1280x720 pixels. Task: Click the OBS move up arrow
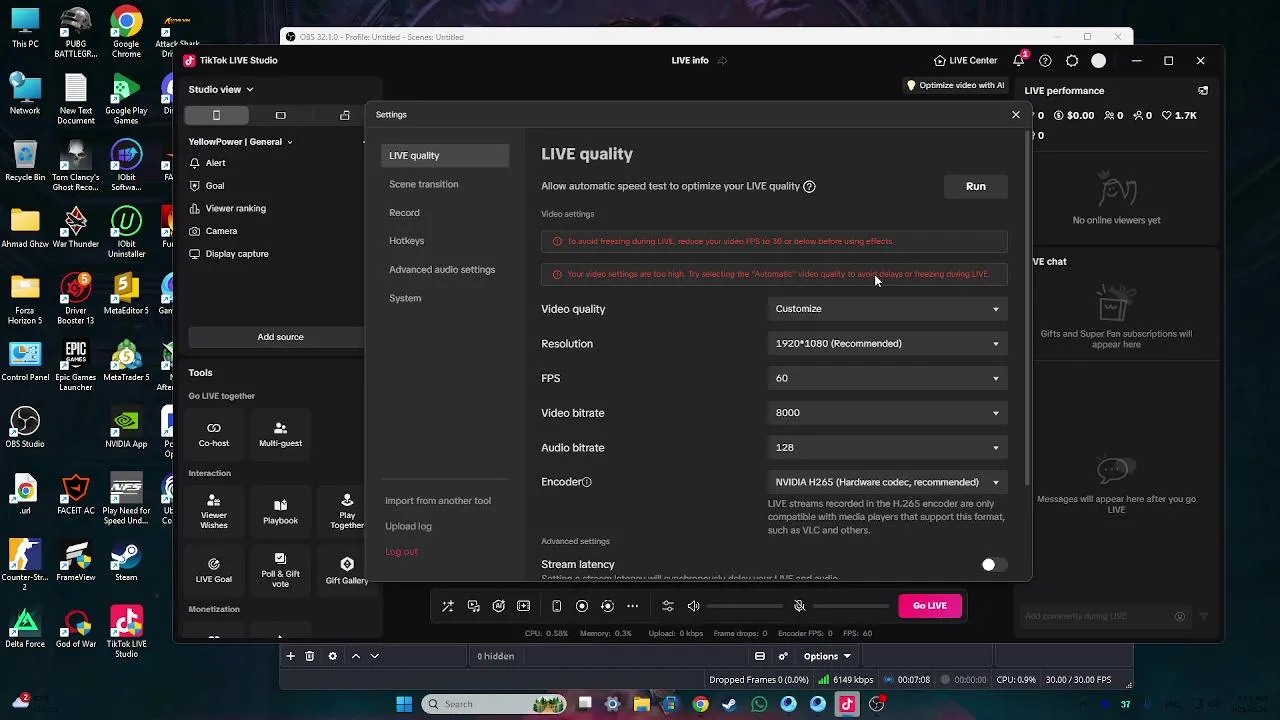pyautogui.click(x=355, y=656)
